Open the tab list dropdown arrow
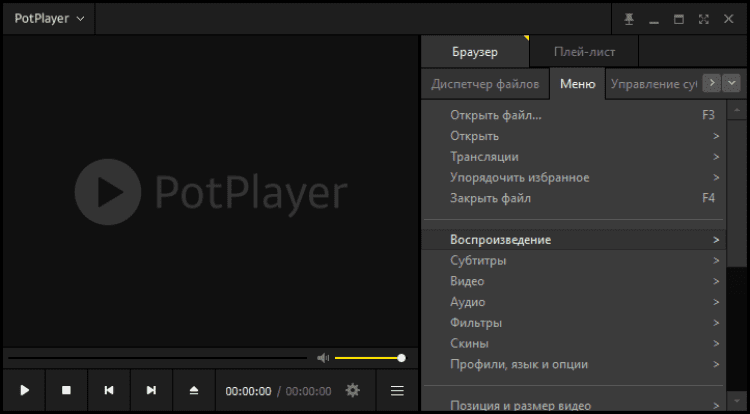Screen dimensions: 750x414 coord(731,83)
